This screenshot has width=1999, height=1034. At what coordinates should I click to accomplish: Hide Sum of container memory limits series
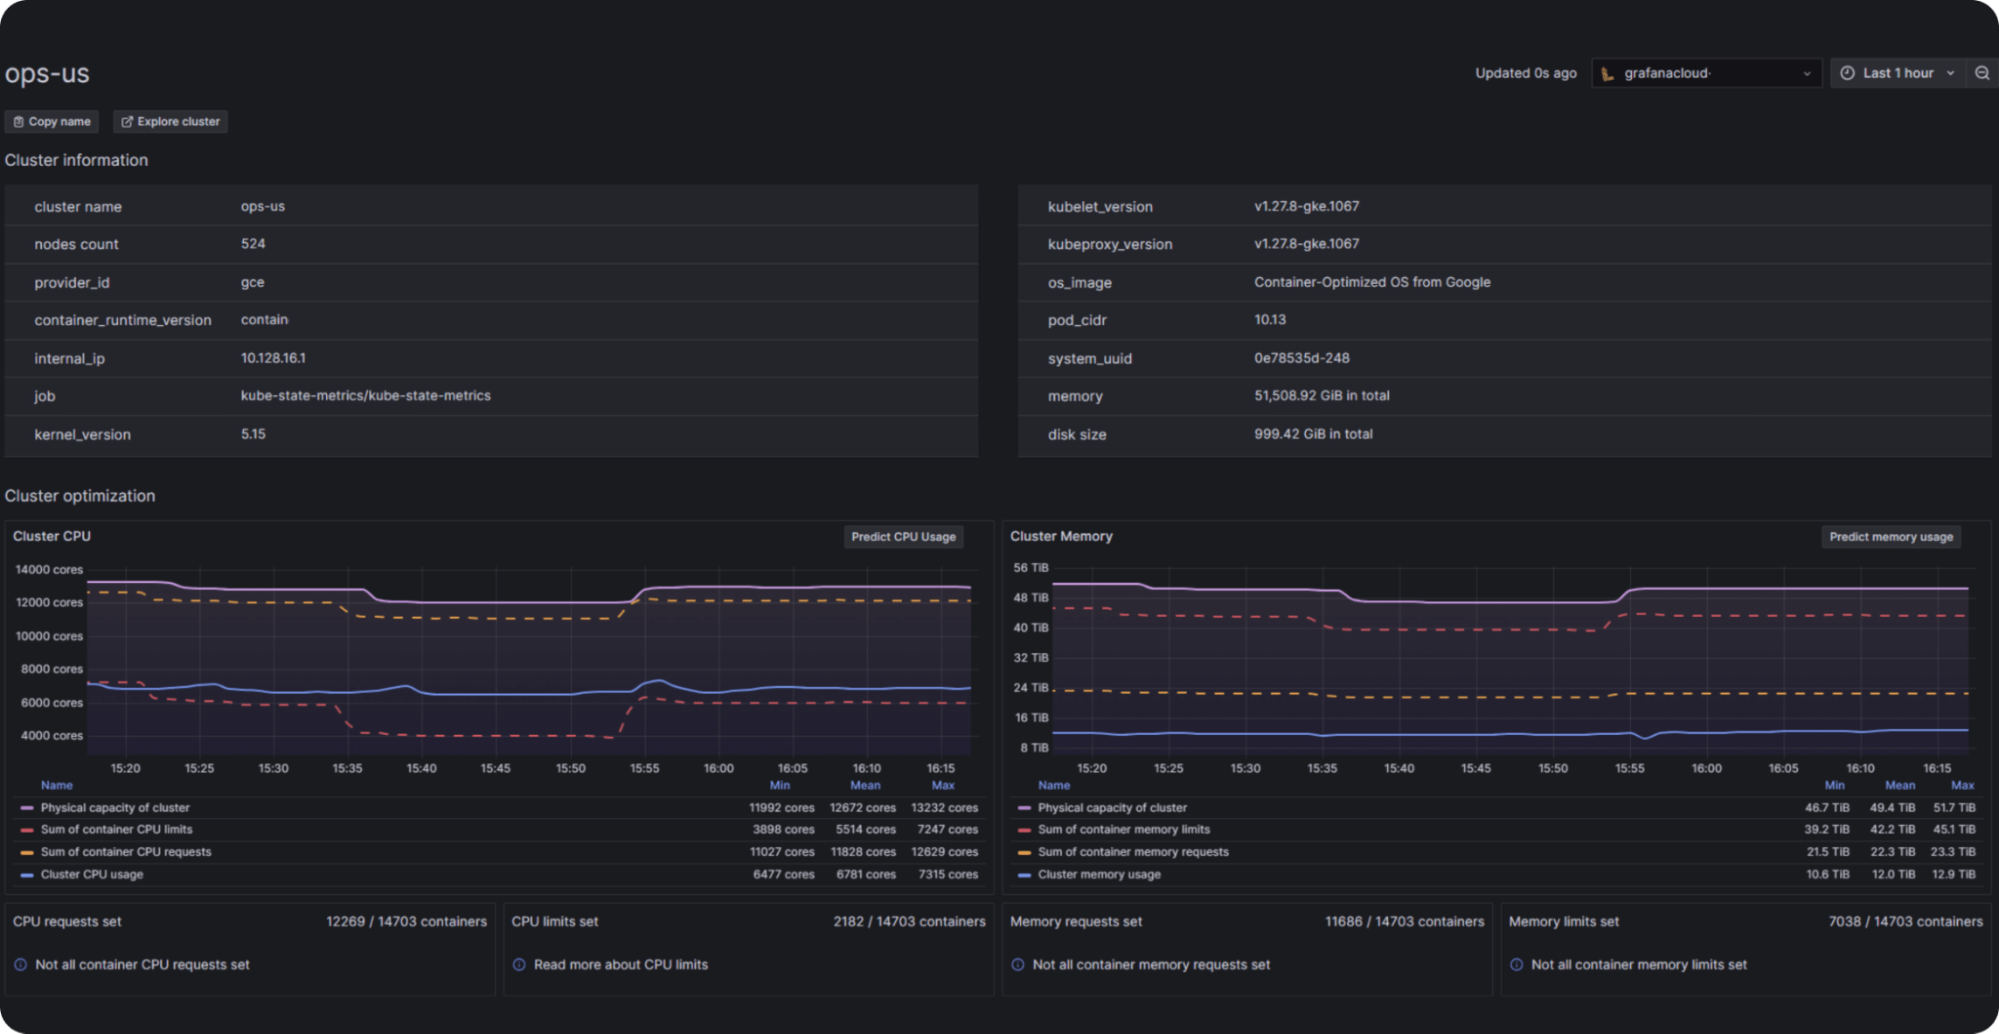(1124, 829)
